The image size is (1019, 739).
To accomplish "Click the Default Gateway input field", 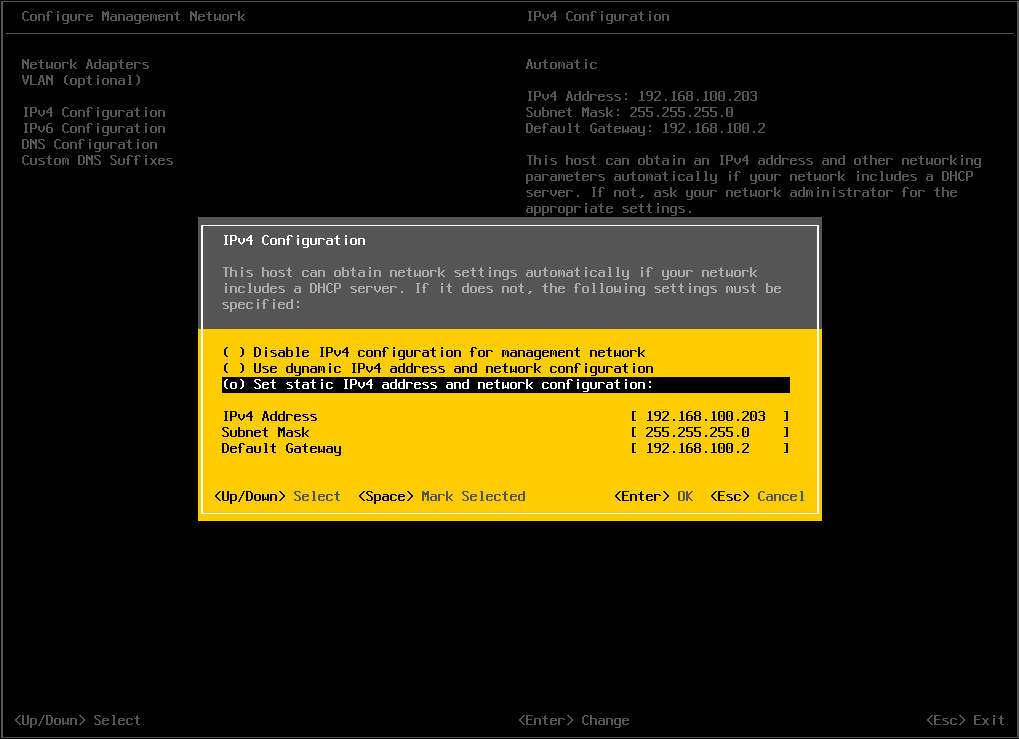I will [710, 448].
